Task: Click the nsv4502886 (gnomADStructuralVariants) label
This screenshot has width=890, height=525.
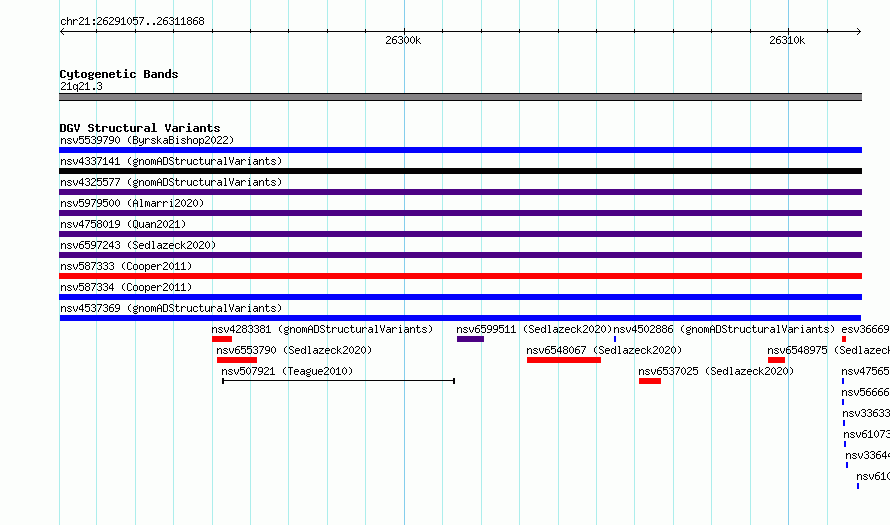Action: tap(724, 329)
